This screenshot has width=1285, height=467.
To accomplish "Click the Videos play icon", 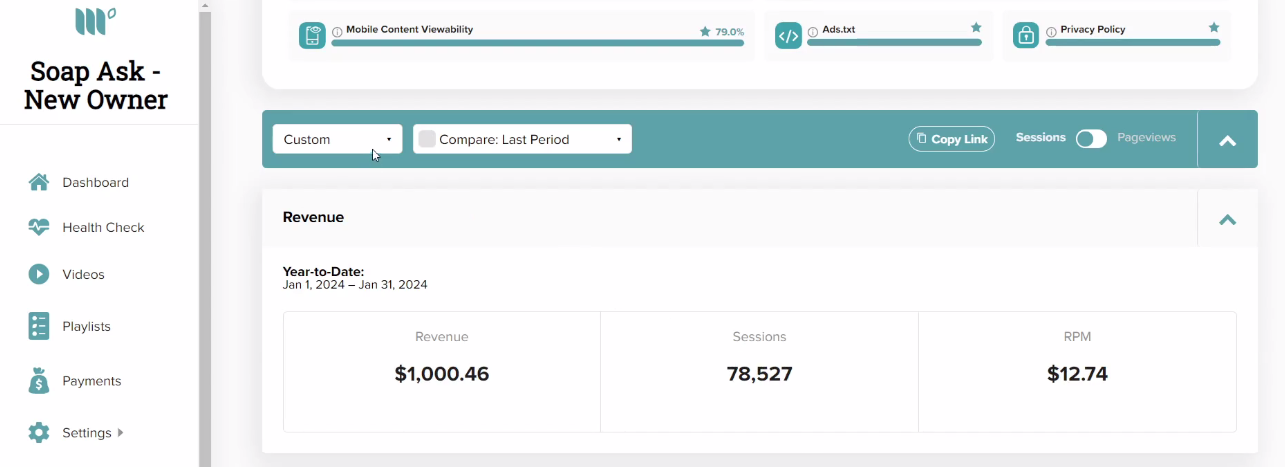I will 39,274.
